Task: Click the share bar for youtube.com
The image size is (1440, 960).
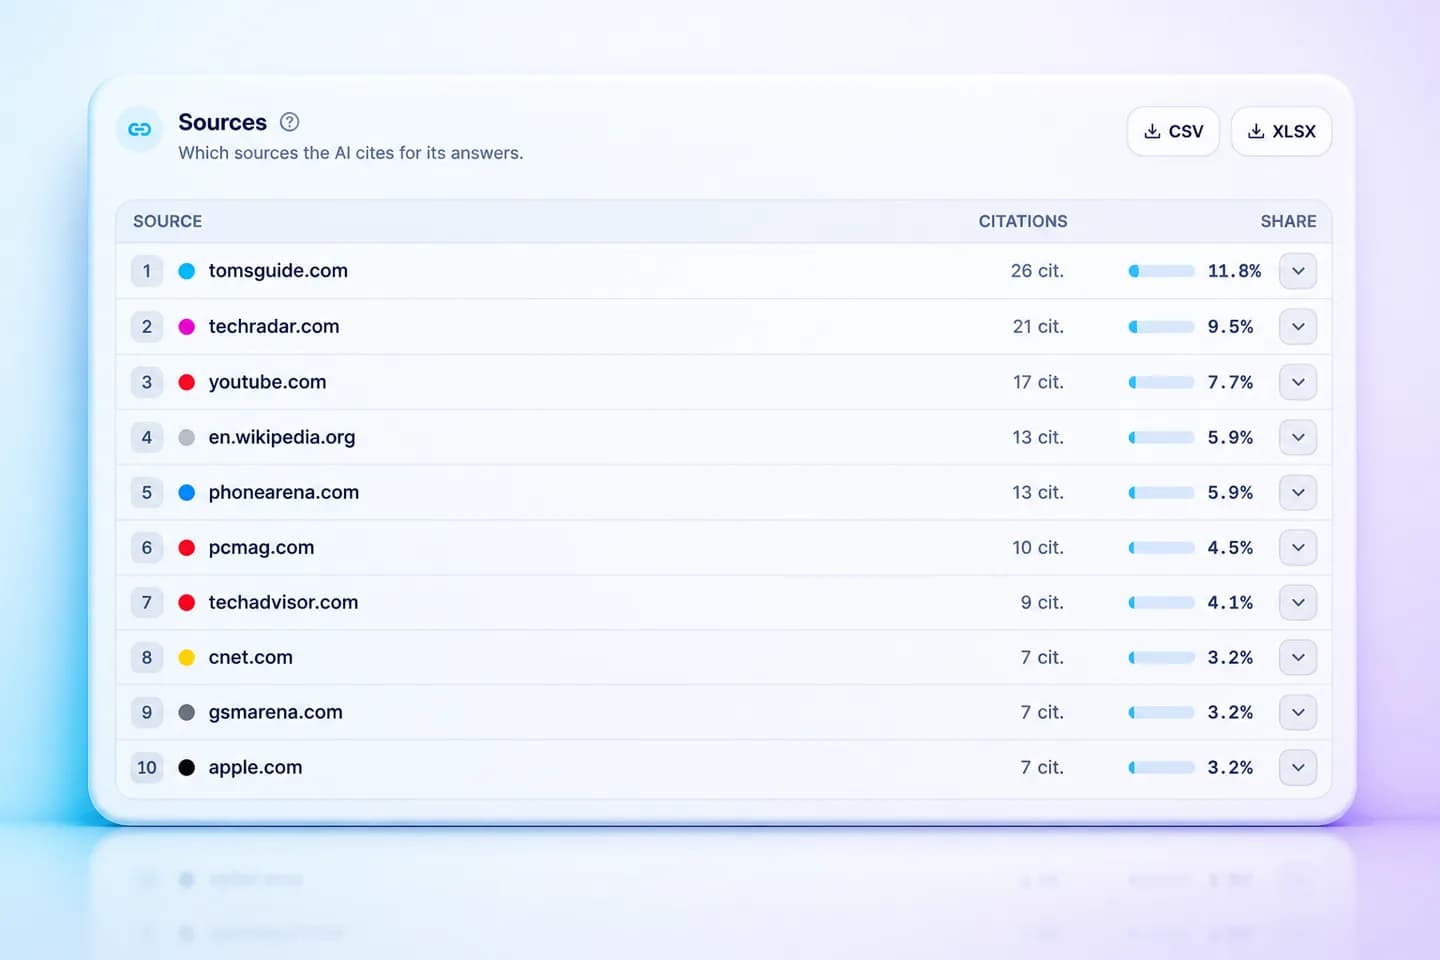Action: click(x=1161, y=382)
